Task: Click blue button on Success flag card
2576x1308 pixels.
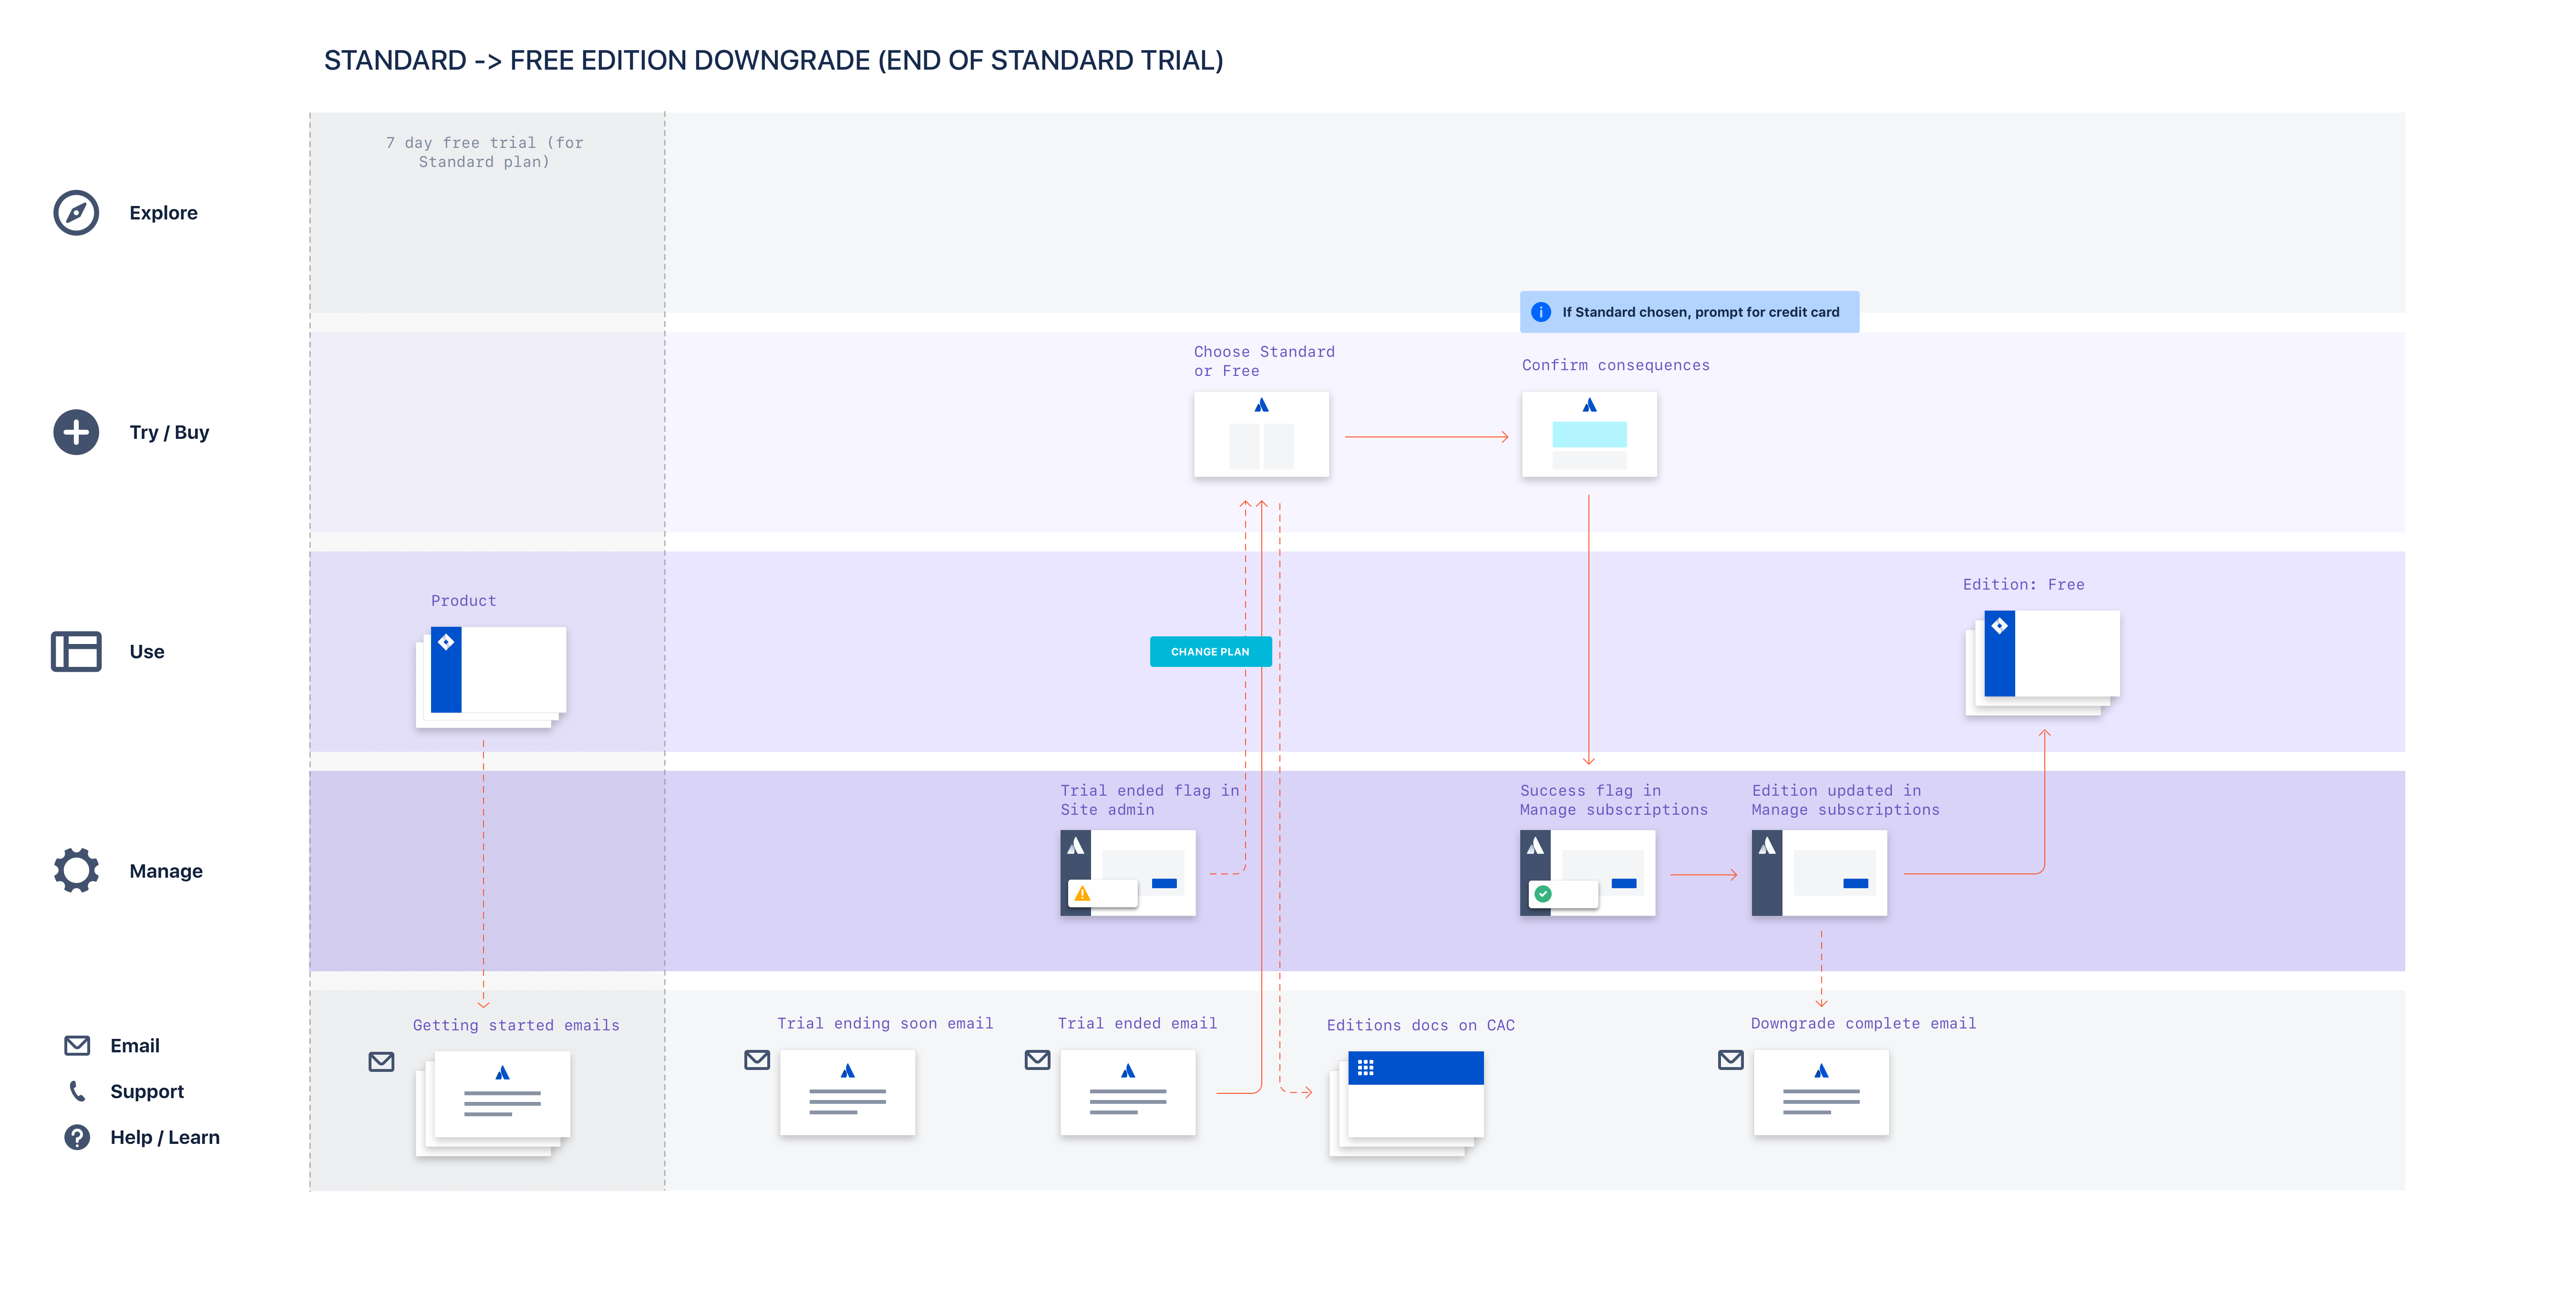Action: (x=1624, y=883)
